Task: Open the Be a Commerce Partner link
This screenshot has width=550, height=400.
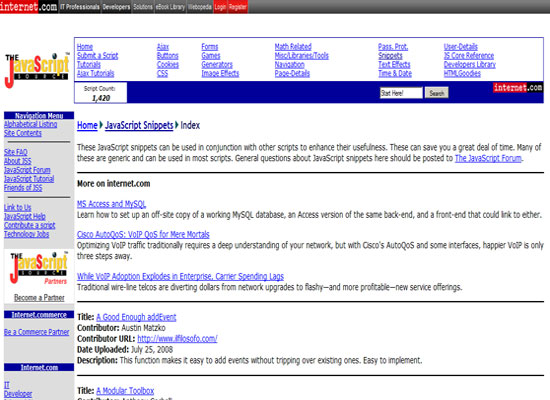Action: coord(36,332)
